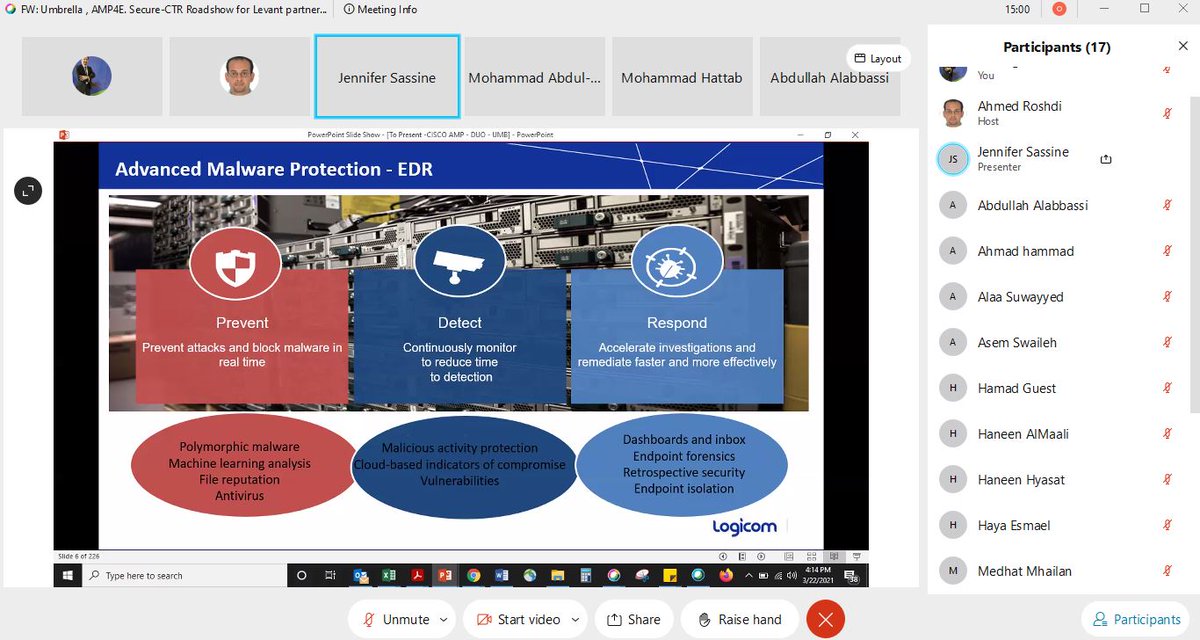The height and width of the screenshot is (640, 1200).
Task: Click Hamad Guest muted mic icon
Action: coord(1167,388)
